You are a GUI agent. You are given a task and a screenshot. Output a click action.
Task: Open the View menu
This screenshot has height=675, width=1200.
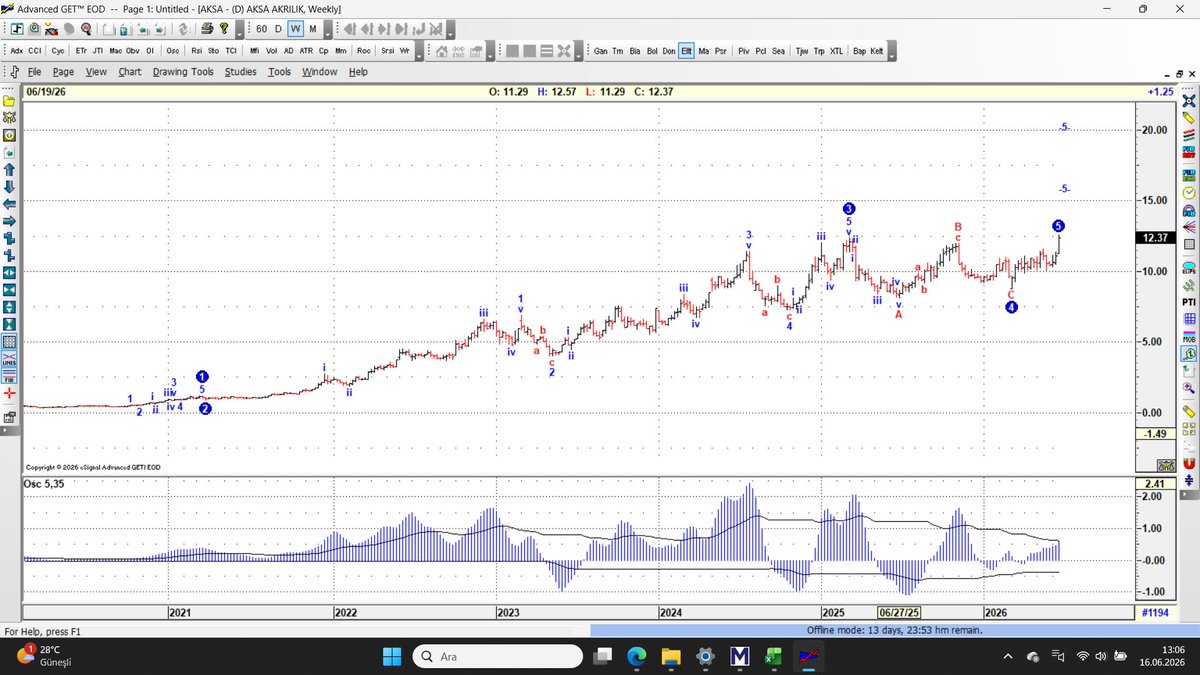click(96, 72)
